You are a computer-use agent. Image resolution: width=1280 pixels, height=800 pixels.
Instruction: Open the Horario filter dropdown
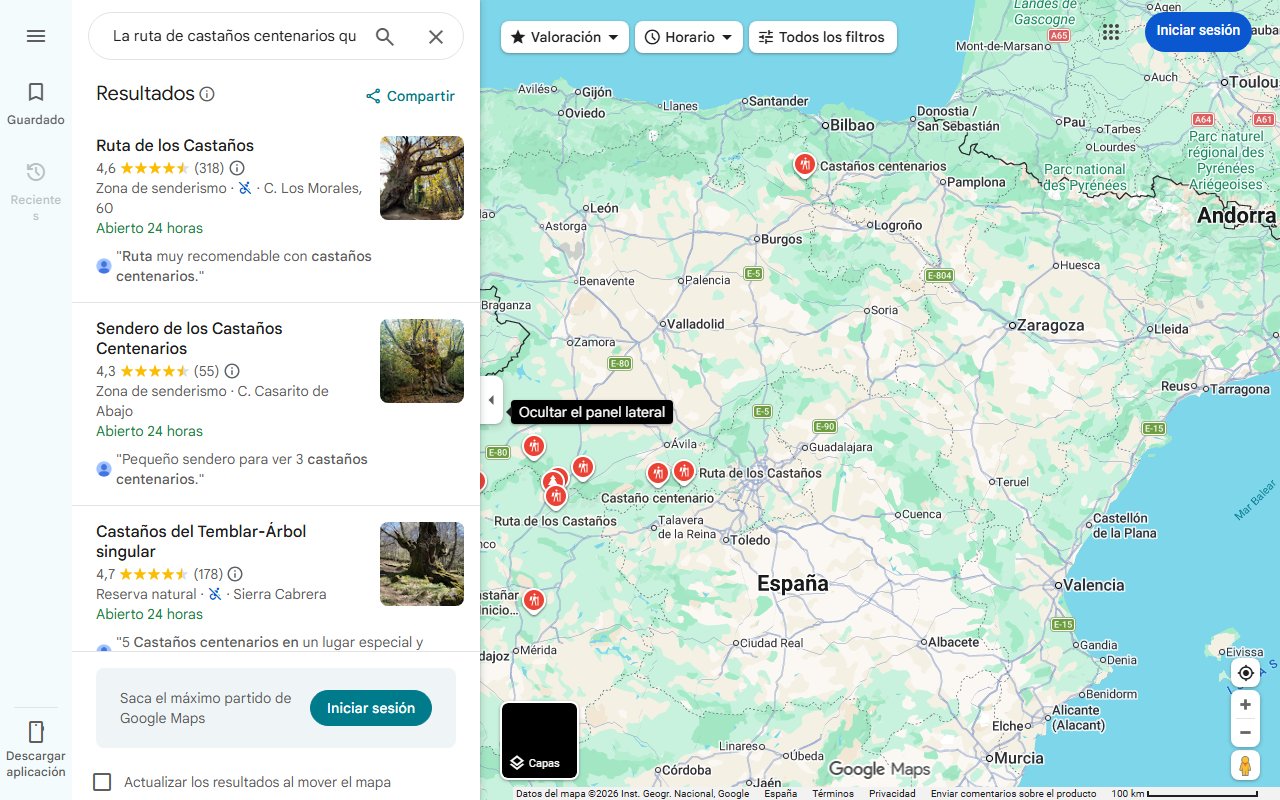689,37
